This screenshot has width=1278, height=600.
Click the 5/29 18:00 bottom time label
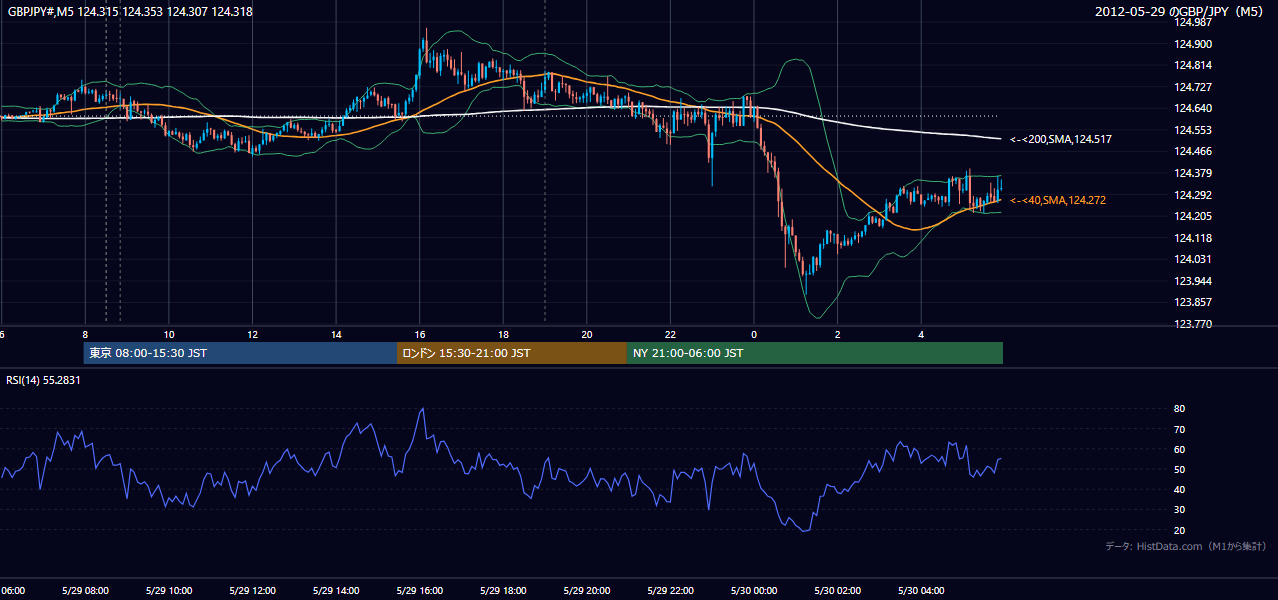pyautogui.click(x=503, y=591)
